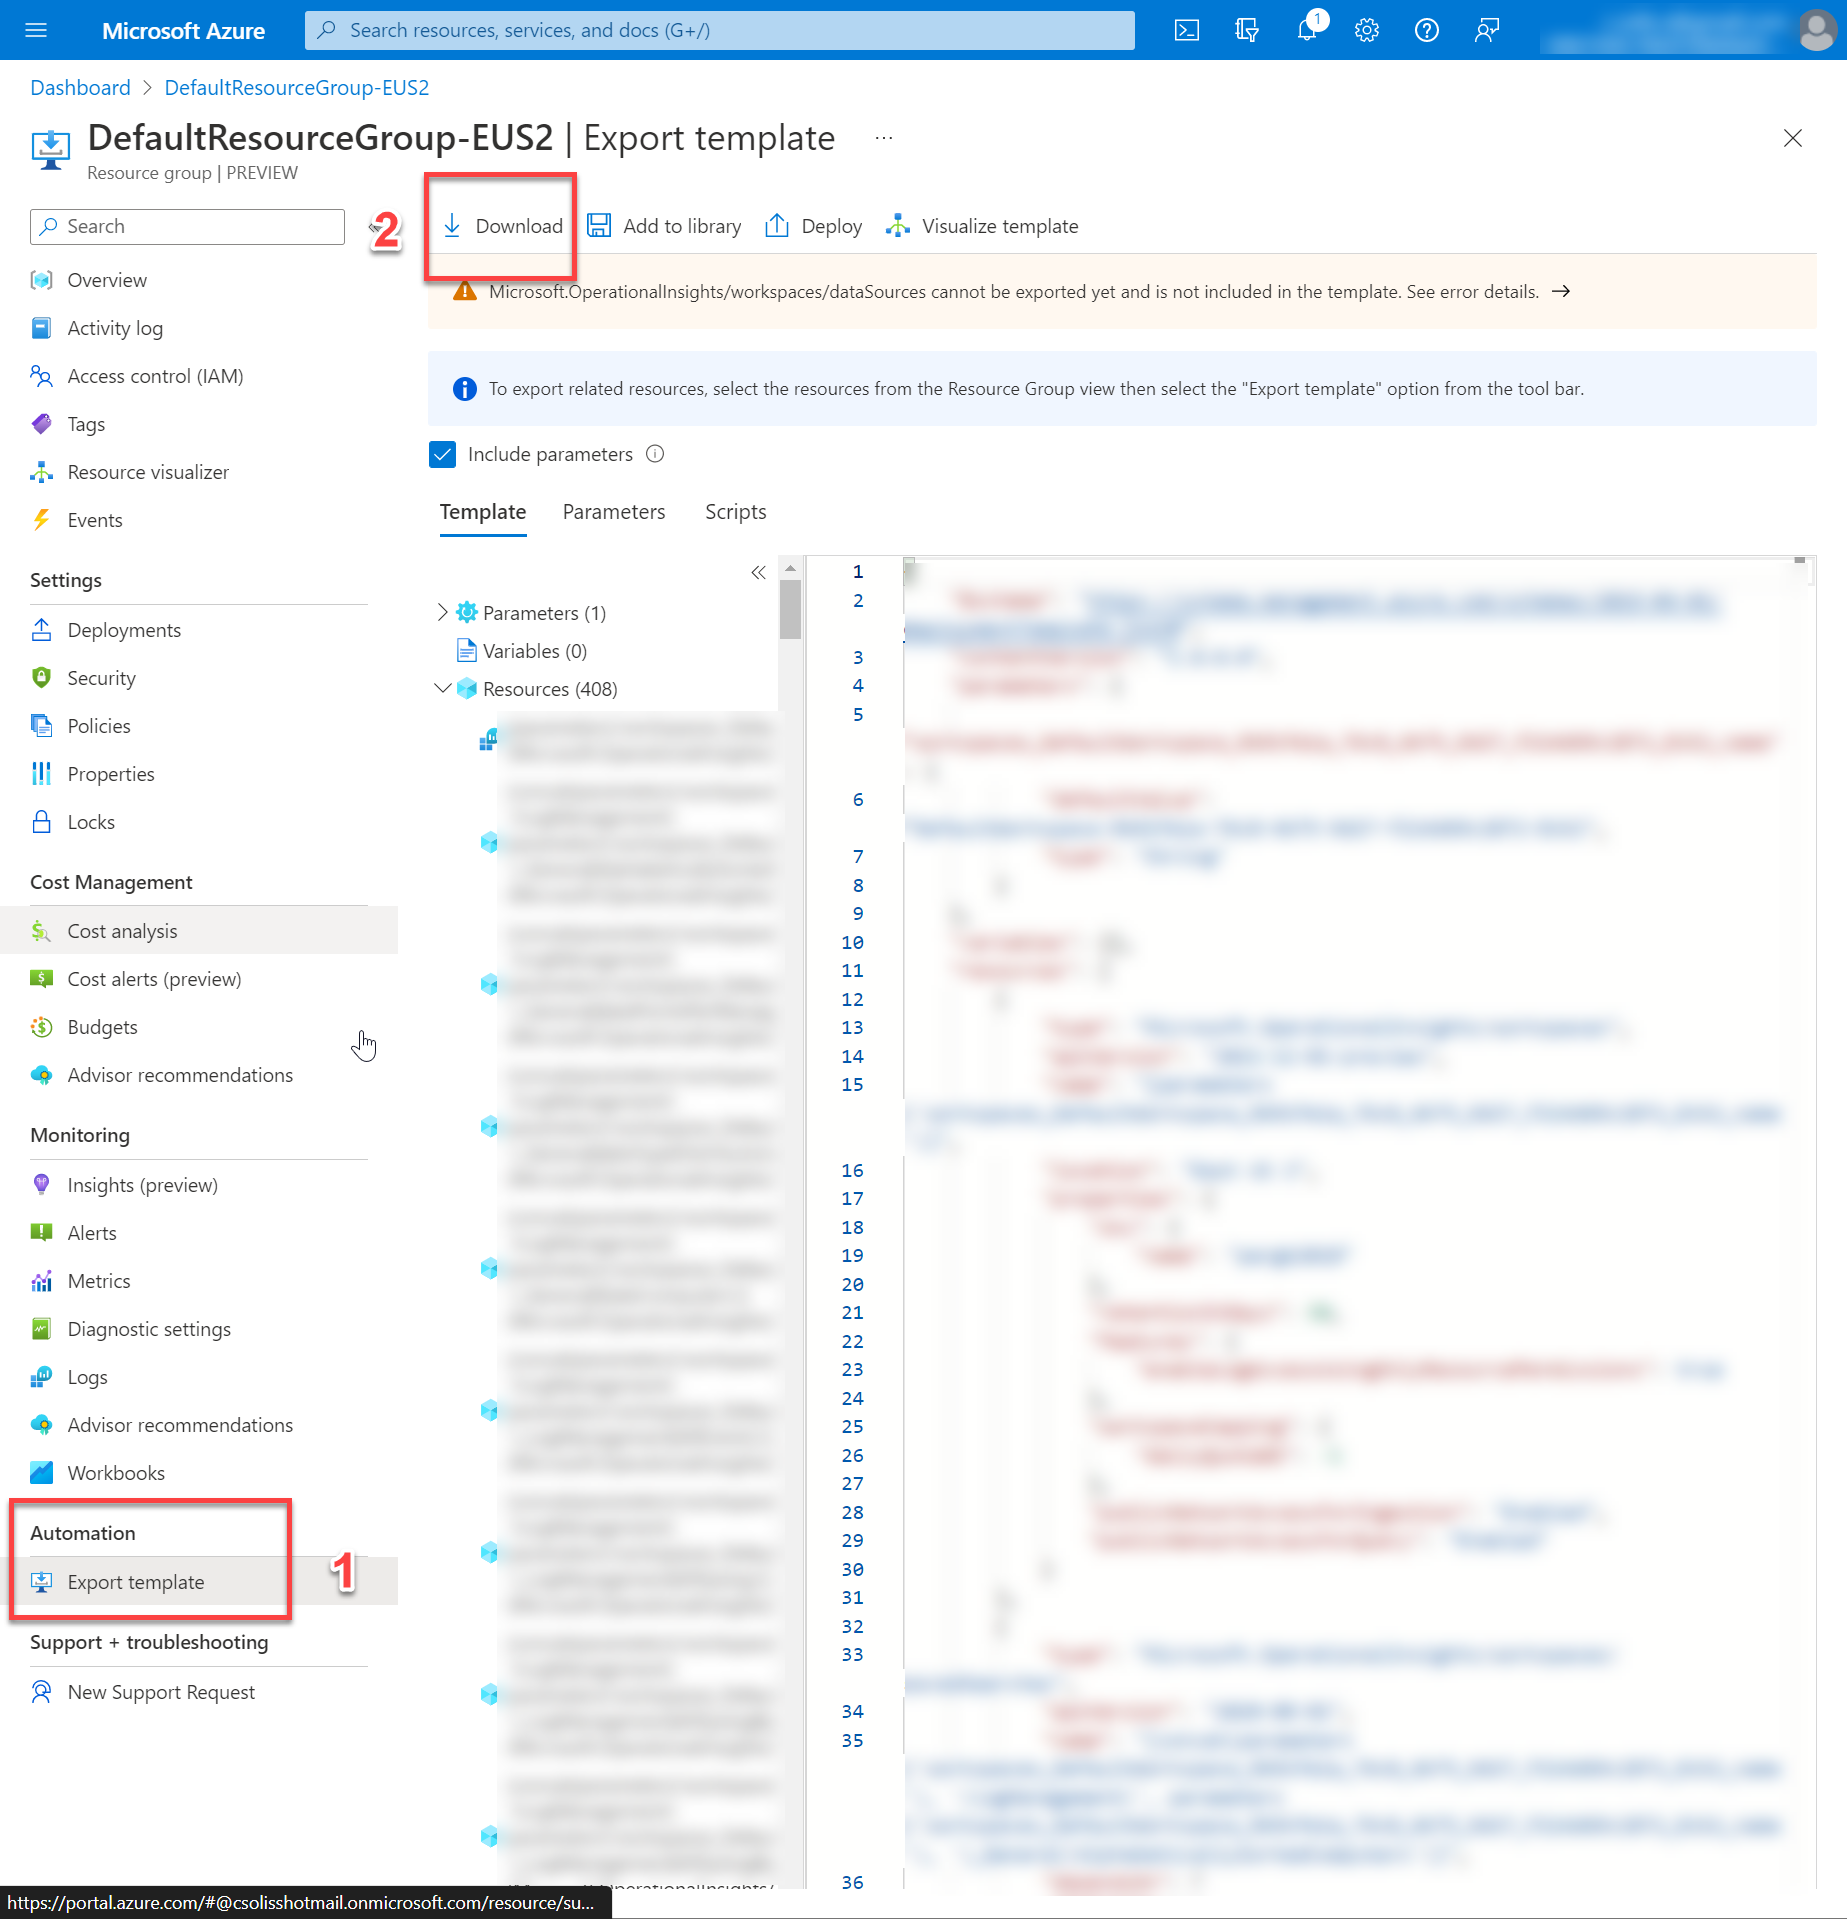Open portal settings gear

[x=1367, y=30]
